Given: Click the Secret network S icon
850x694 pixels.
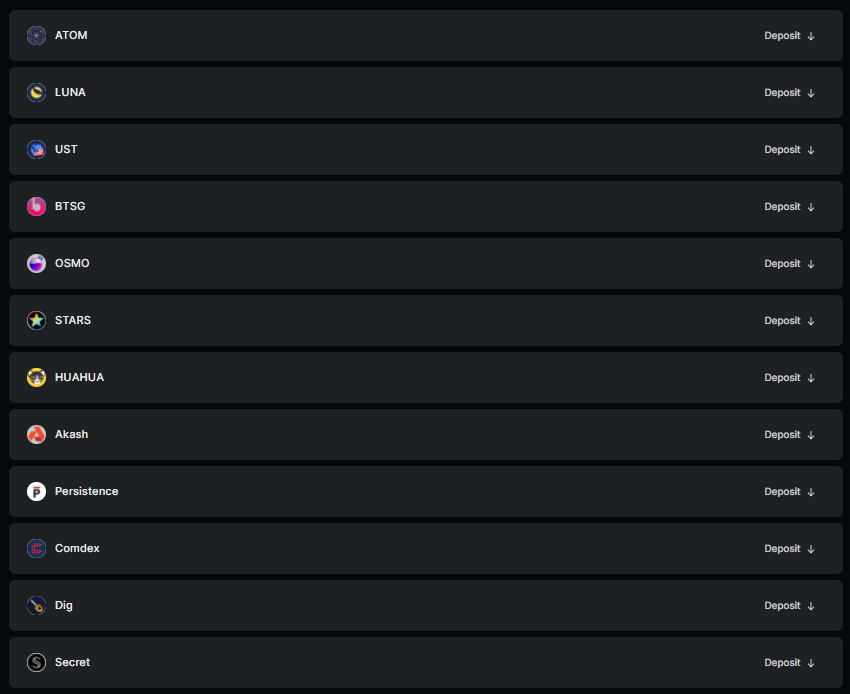Looking at the screenshot, I should pyautogui.click(x=36, y=663).
